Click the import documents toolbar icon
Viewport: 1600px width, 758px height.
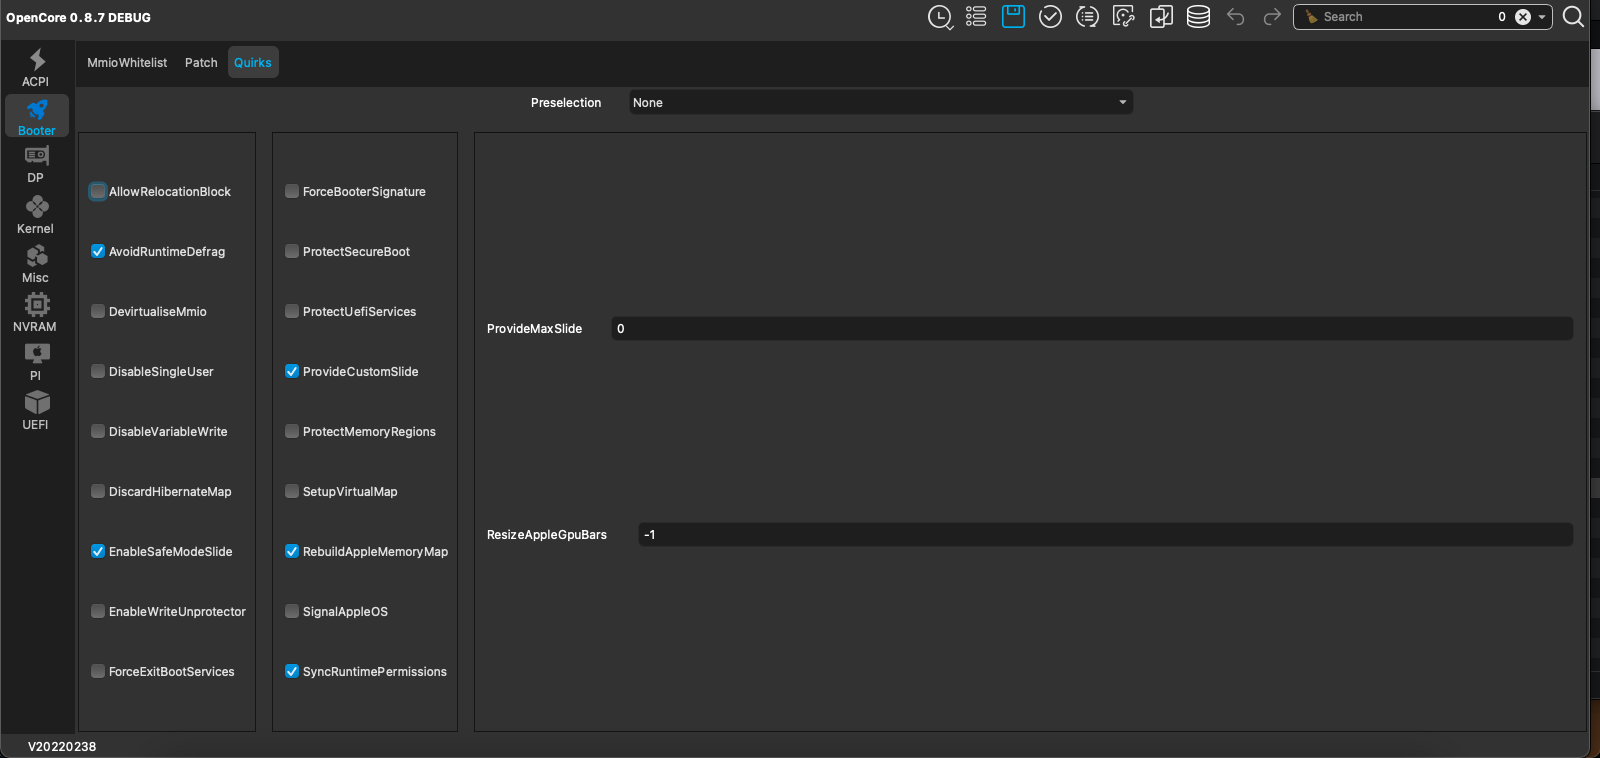pyautogui.click(x=1161, y=17)
